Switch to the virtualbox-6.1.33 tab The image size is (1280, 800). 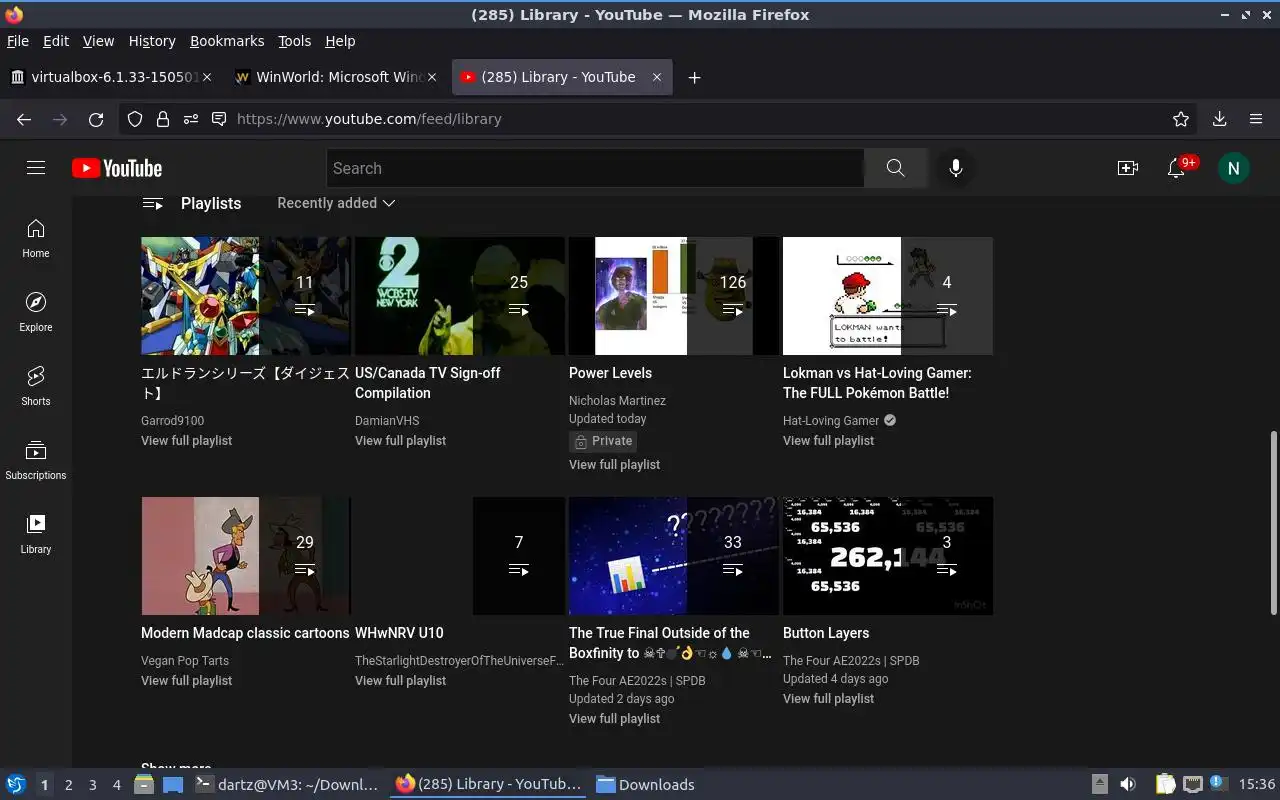pos(110,77)
